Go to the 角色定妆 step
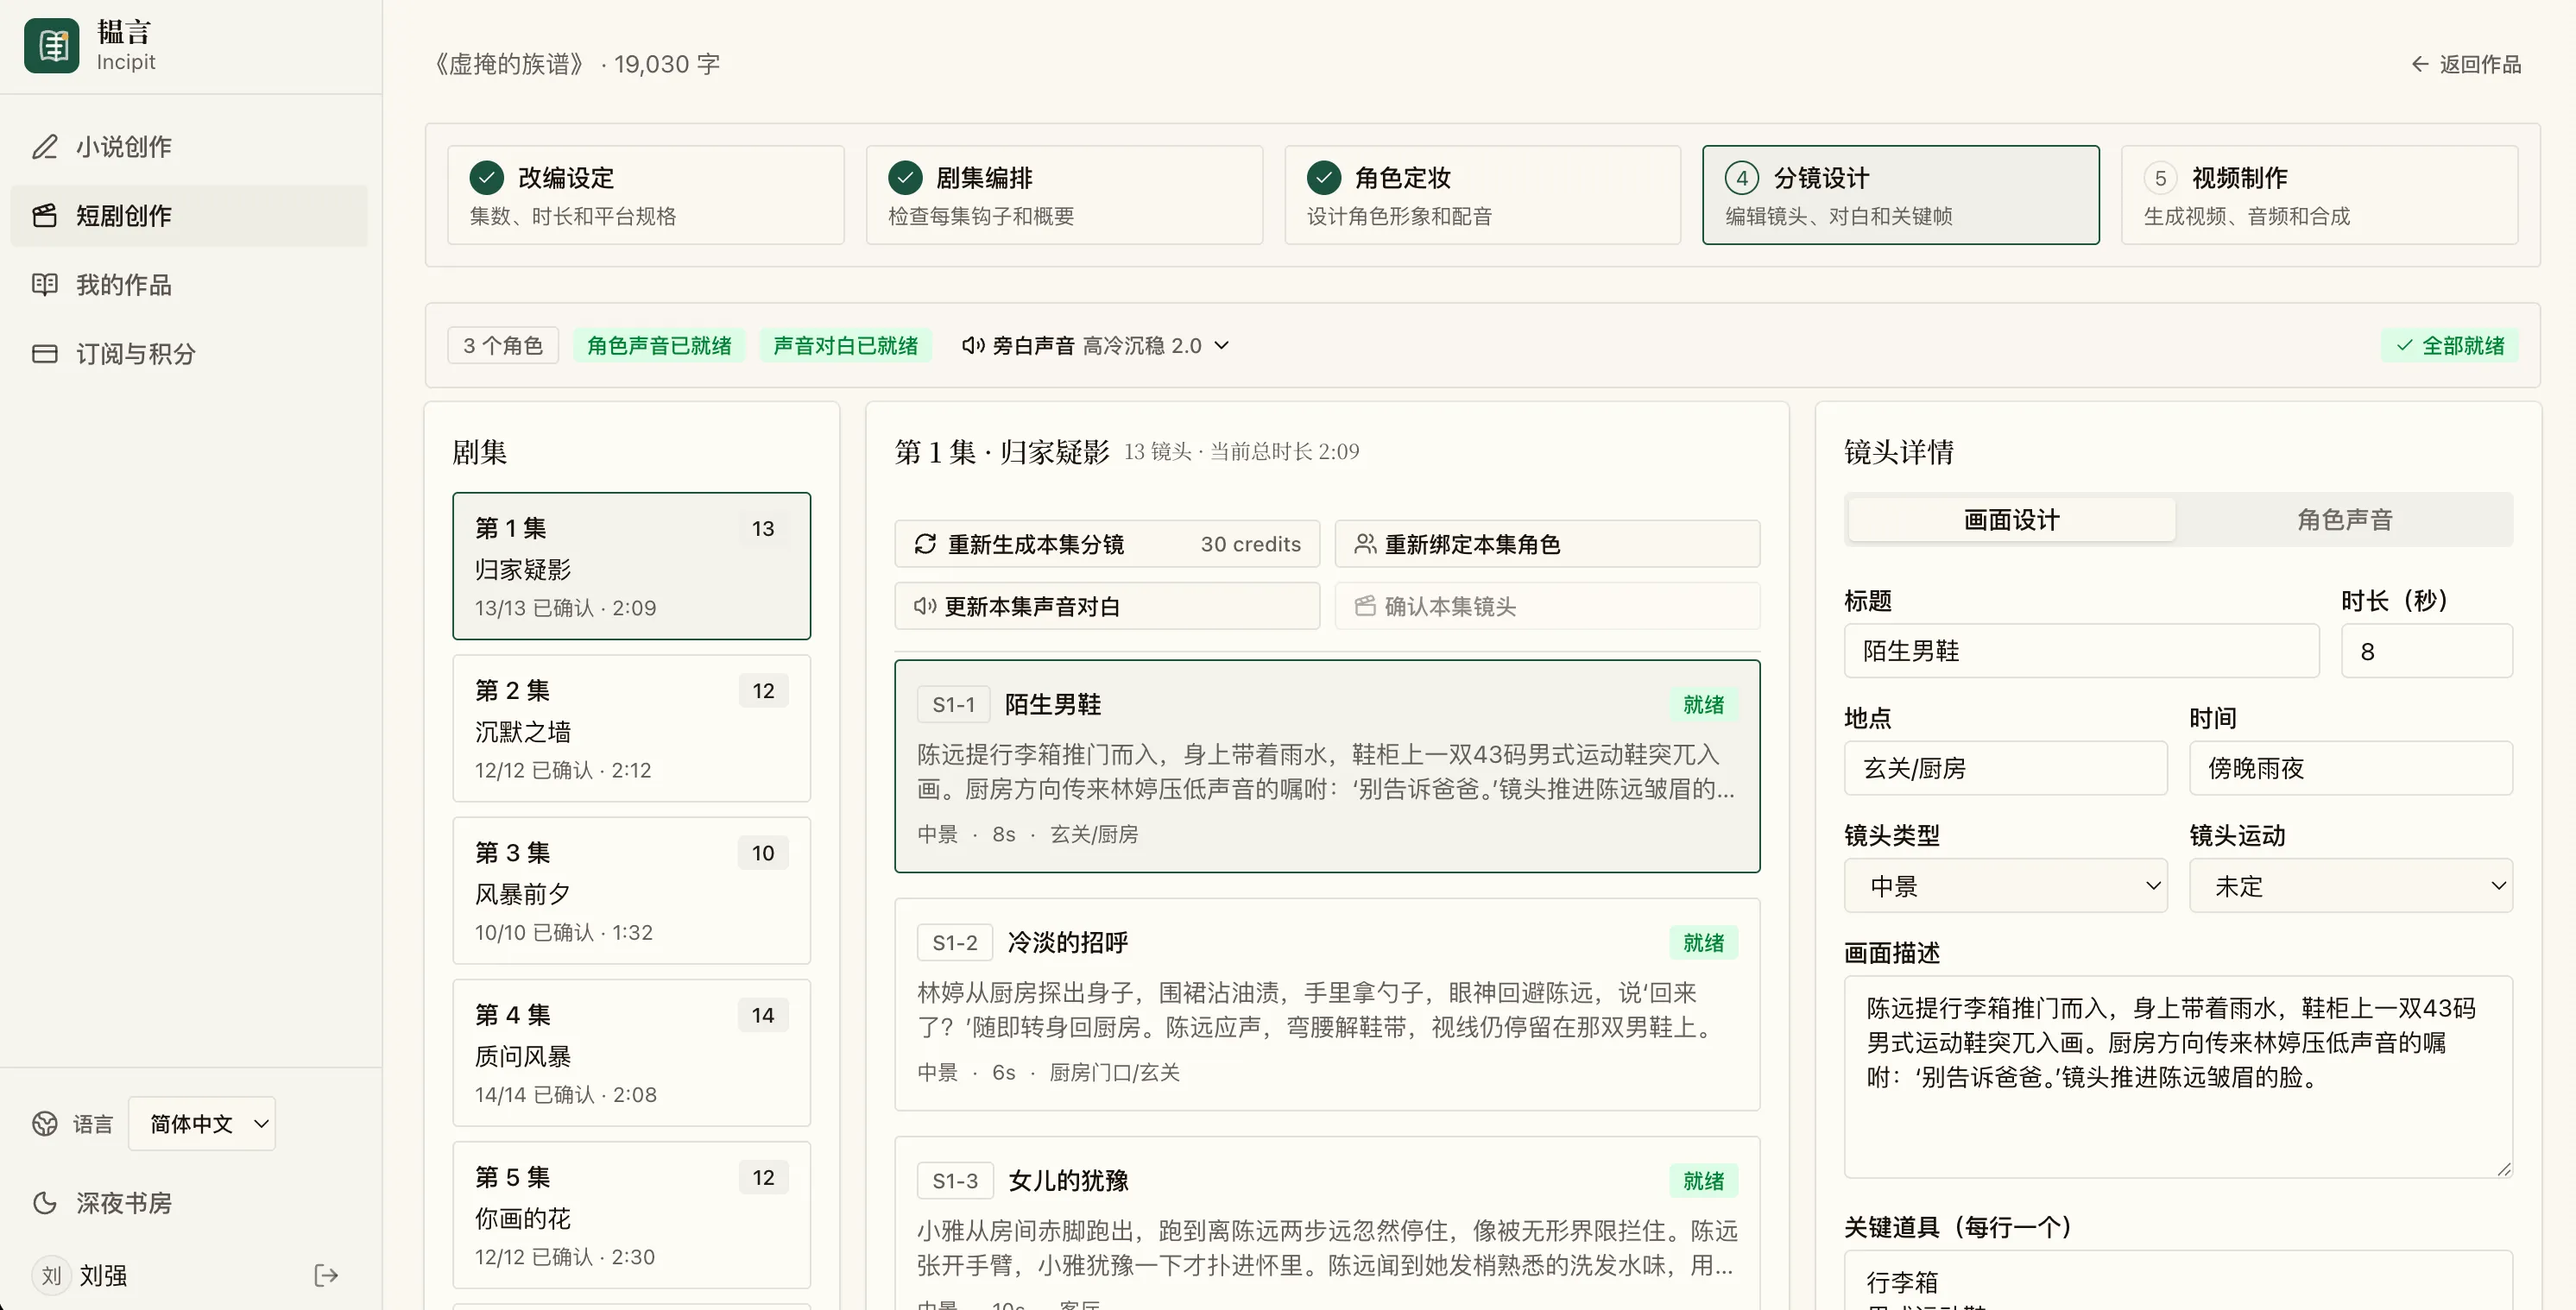The height and width of the screenshot is (1310, 2576). coord(1483,195)
